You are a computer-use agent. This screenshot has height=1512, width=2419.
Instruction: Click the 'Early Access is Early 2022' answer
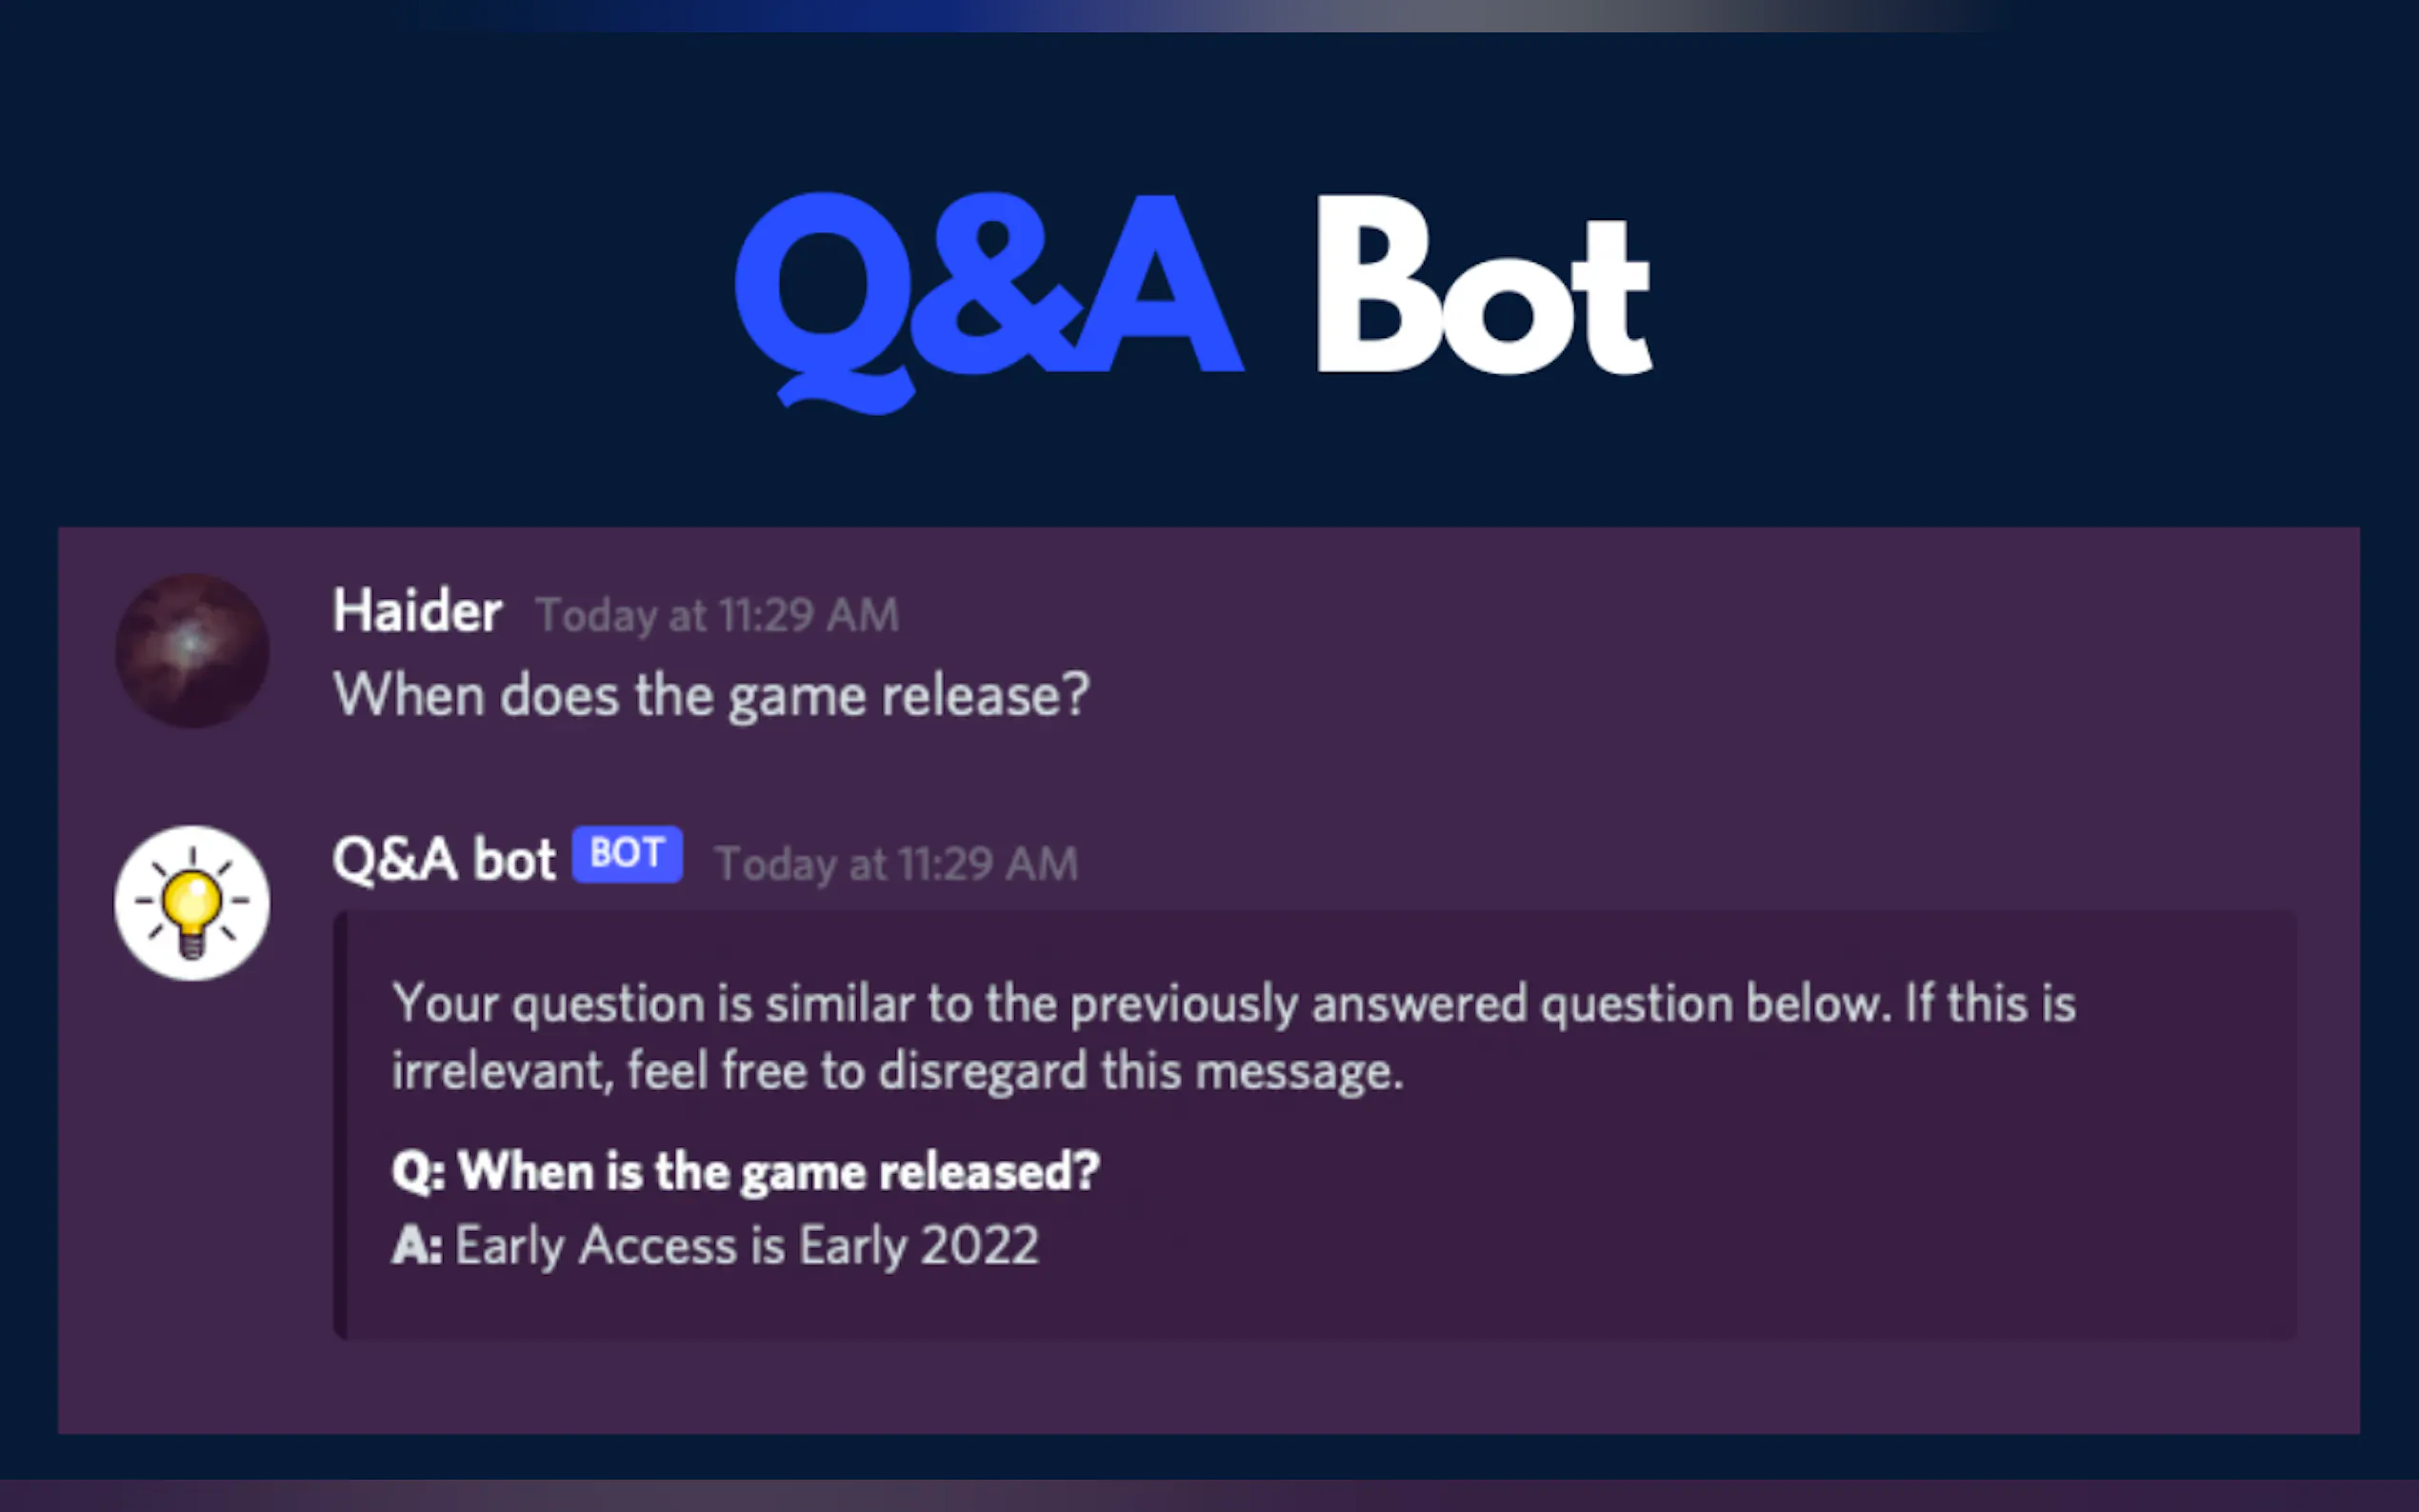coord(746,1246)
